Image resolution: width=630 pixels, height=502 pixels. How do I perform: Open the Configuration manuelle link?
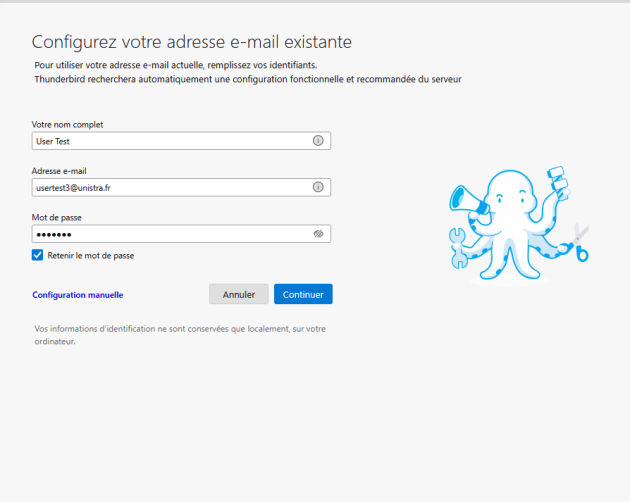point(77,295)
